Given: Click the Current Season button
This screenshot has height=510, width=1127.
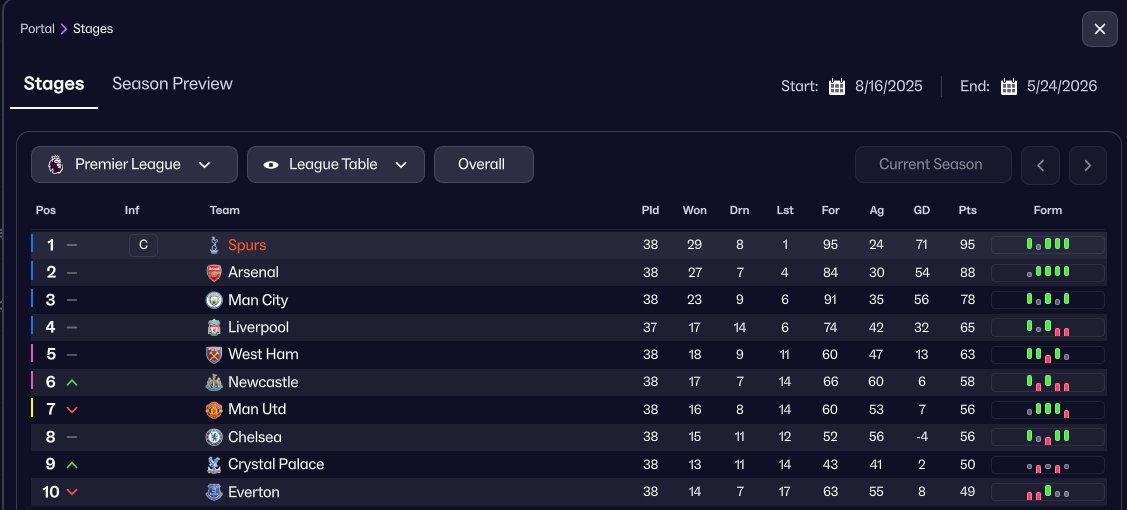Looking at the screenshot, I should pyautogui.click(x=932, y=165).
